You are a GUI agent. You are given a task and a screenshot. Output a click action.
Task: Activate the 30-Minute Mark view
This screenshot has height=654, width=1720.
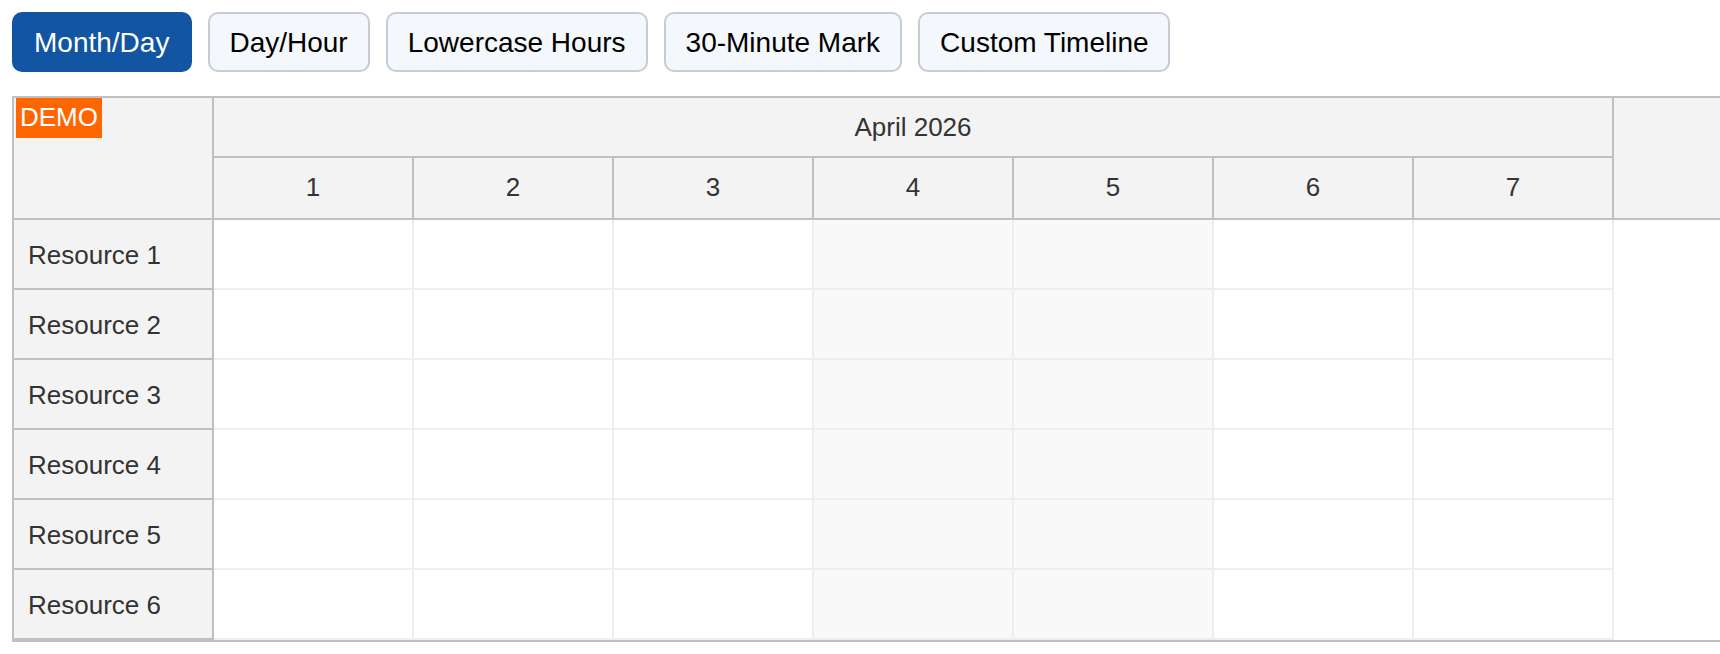(x=782, y=42)
